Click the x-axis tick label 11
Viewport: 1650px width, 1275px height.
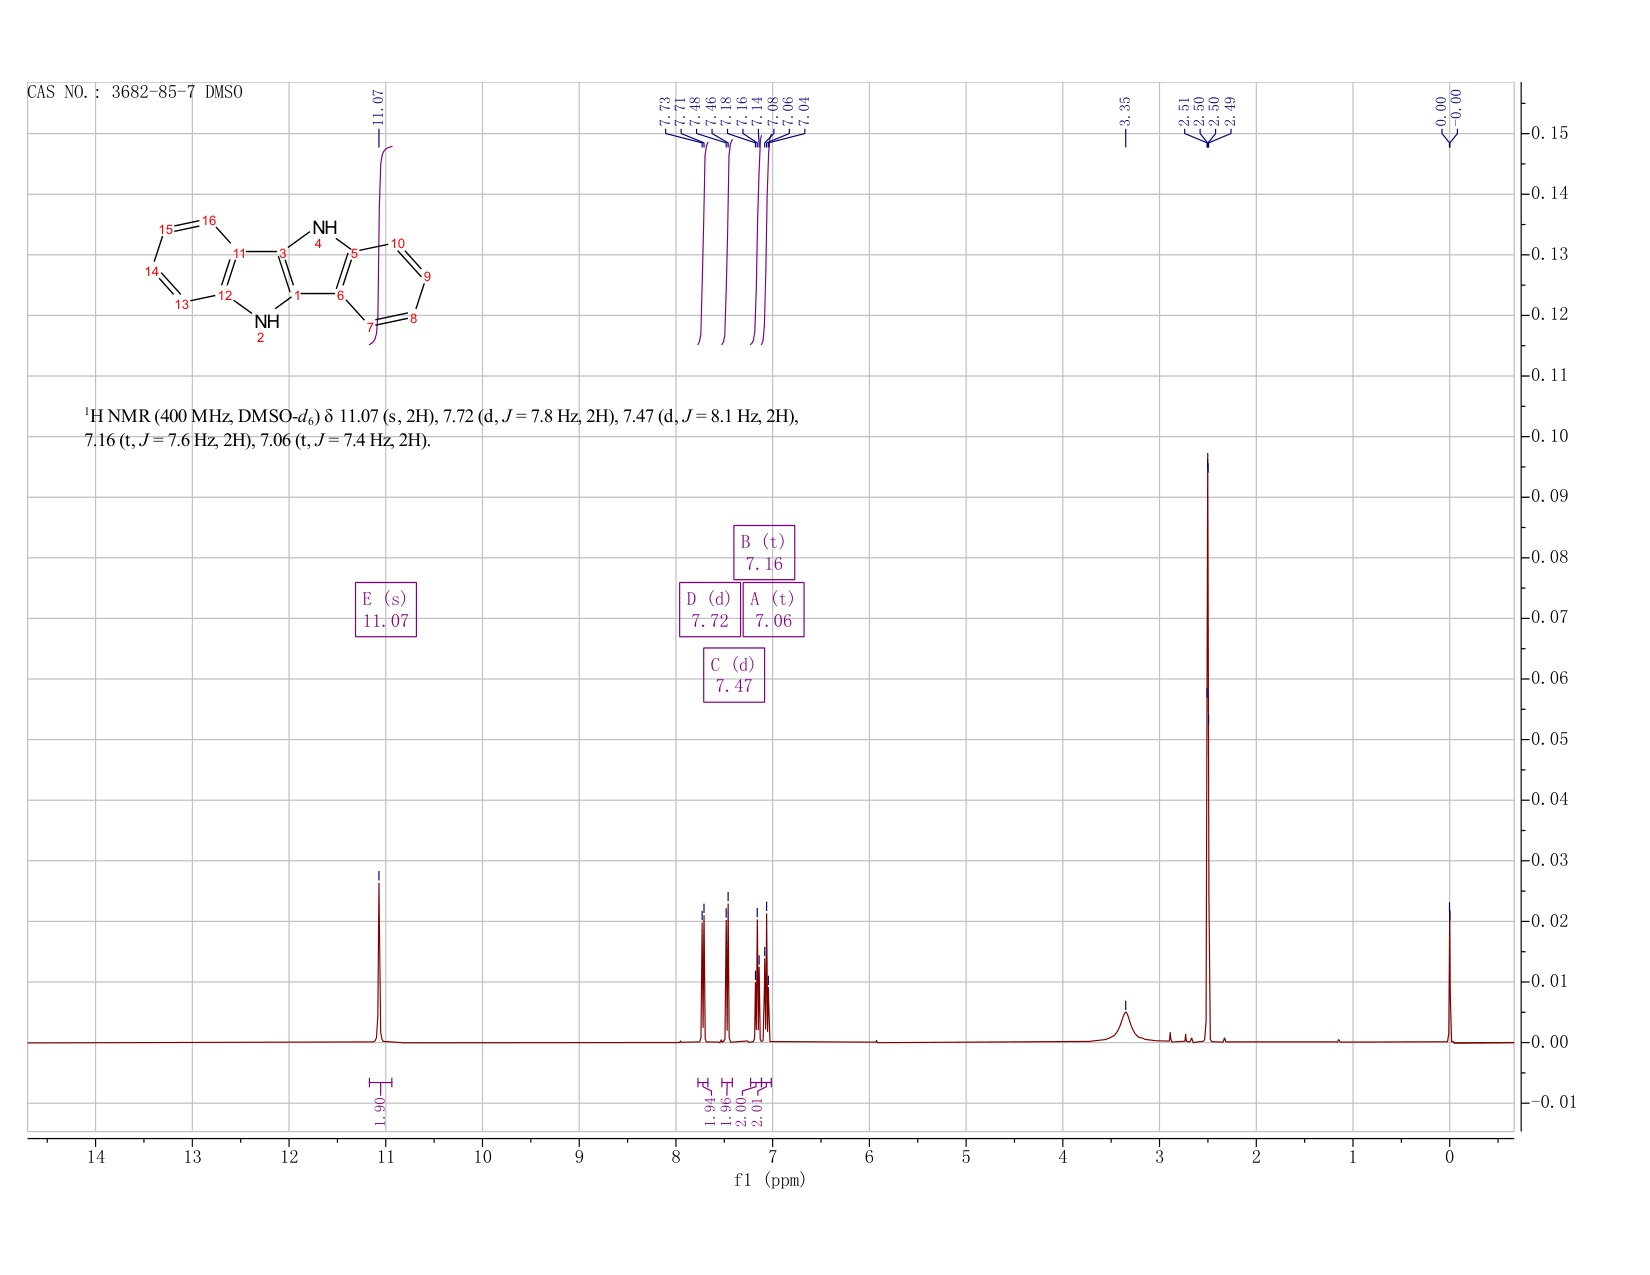385,1157
